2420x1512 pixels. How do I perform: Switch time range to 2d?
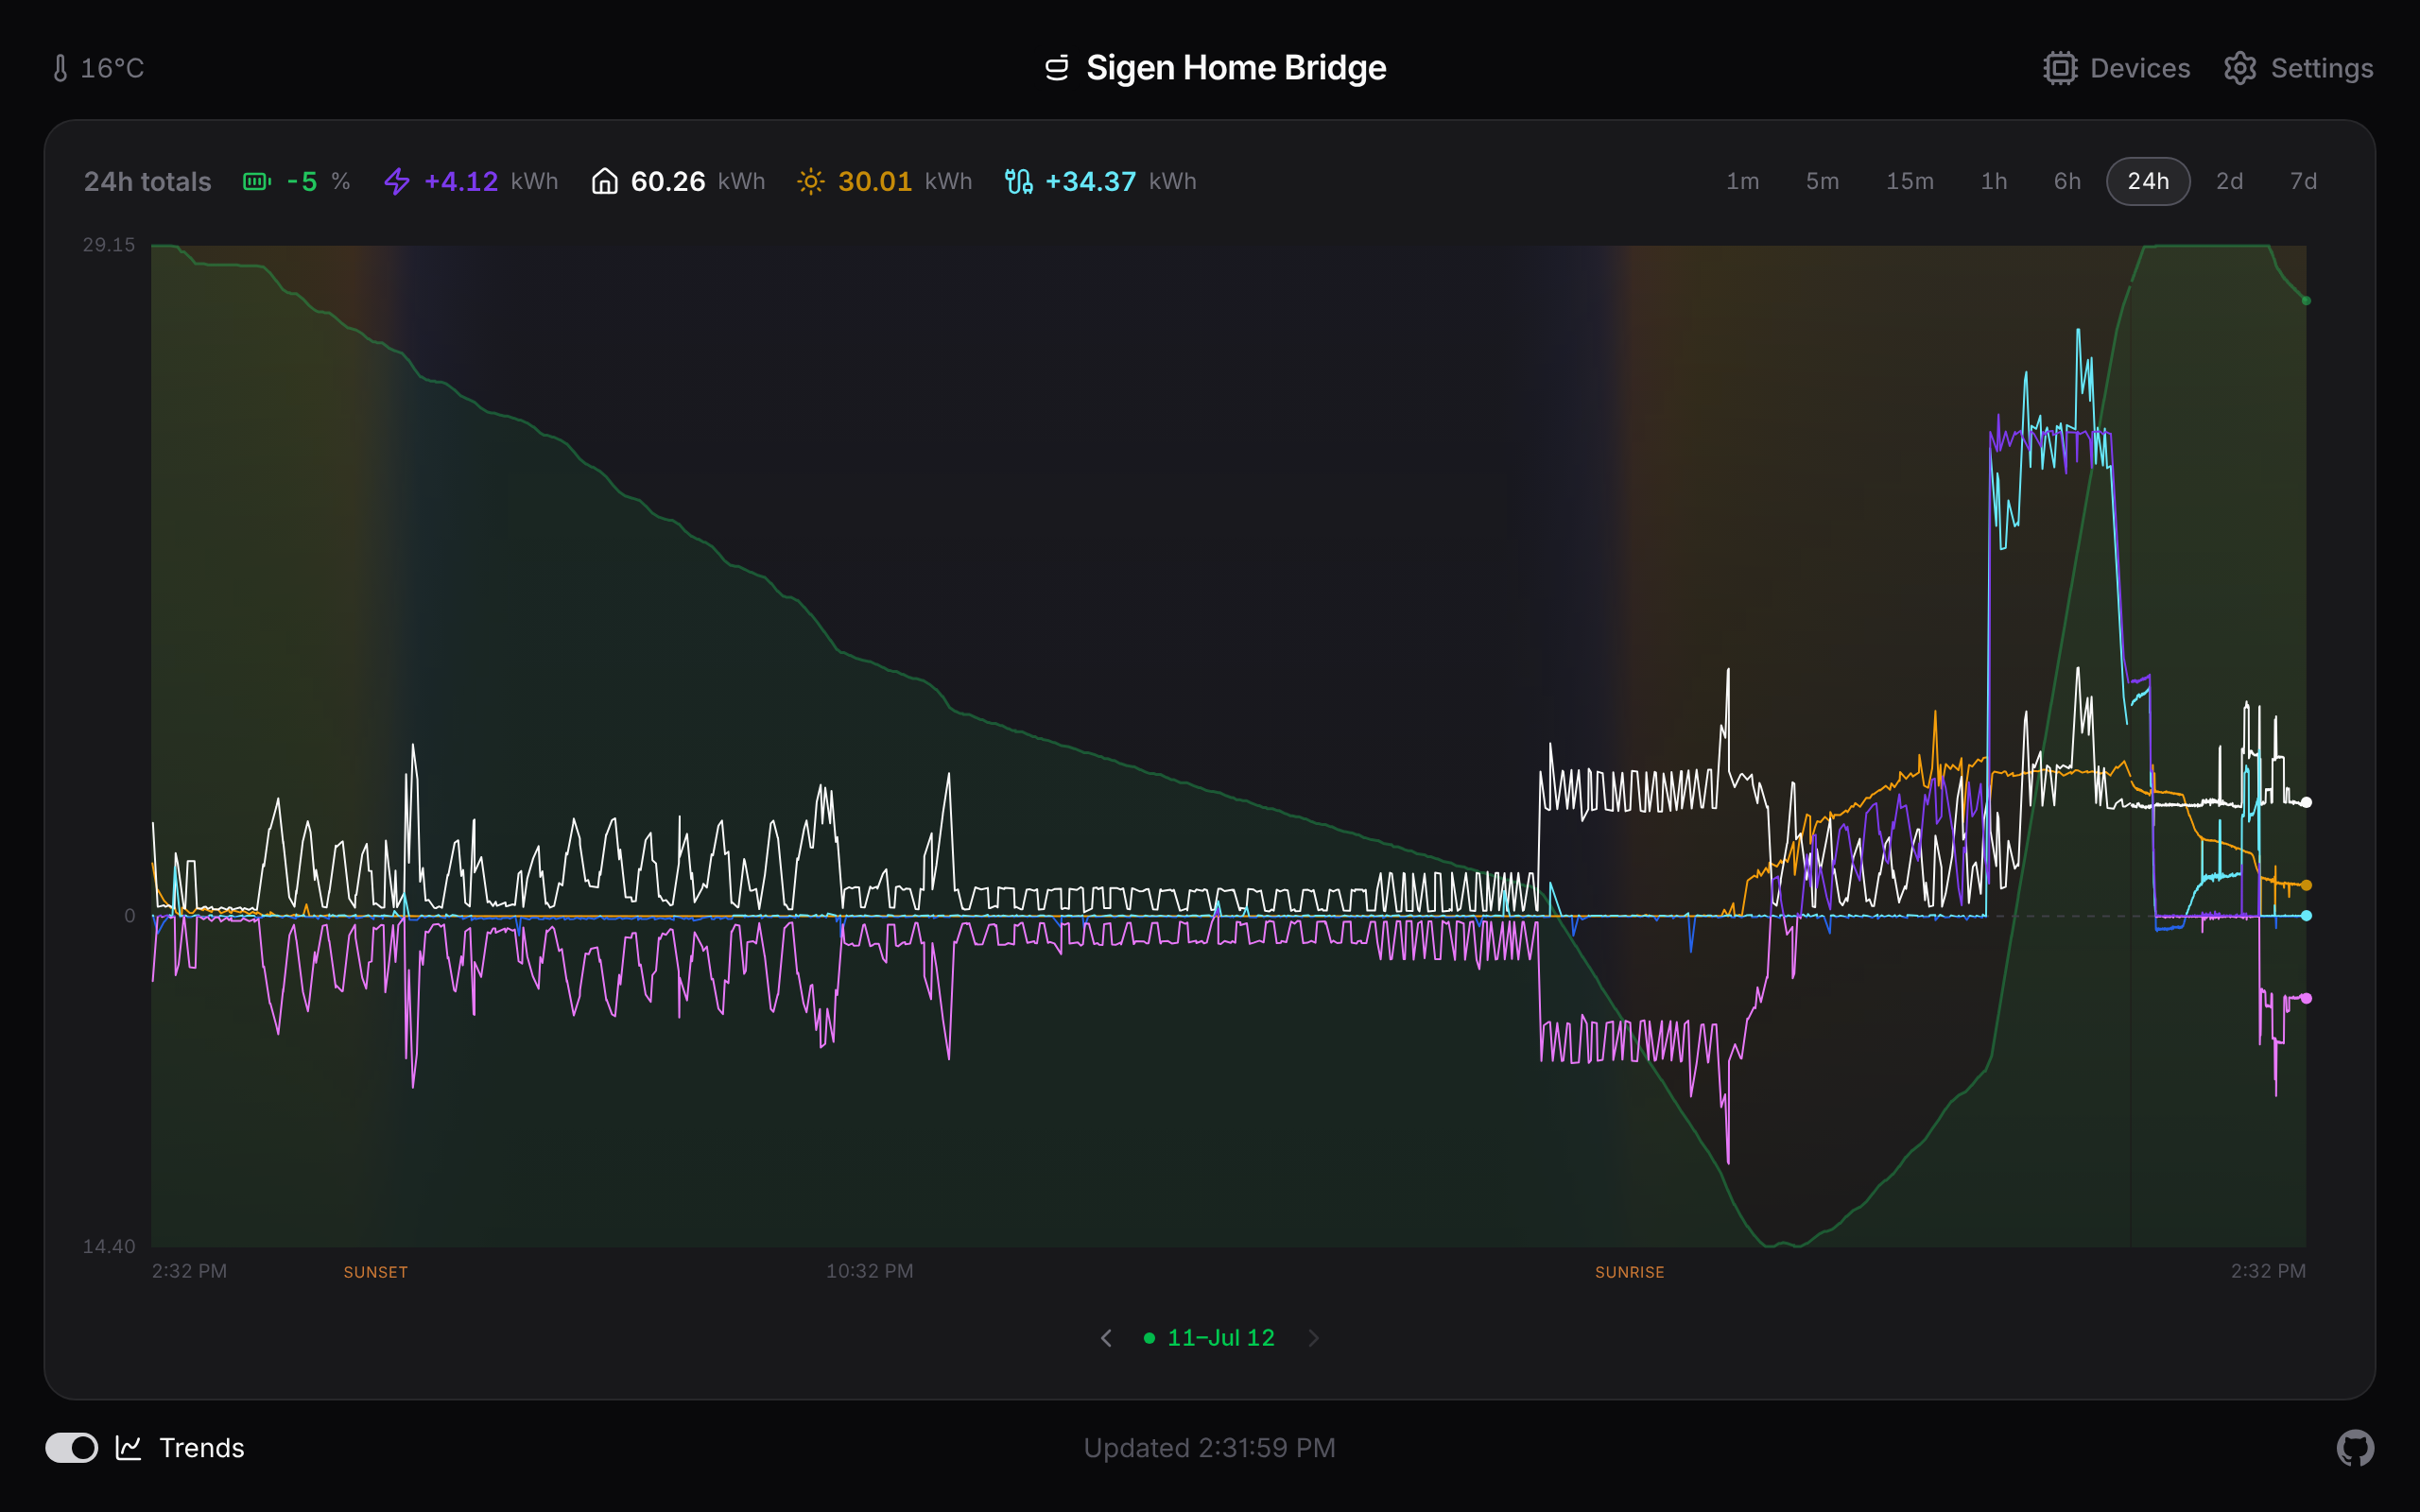point(2229,181)
